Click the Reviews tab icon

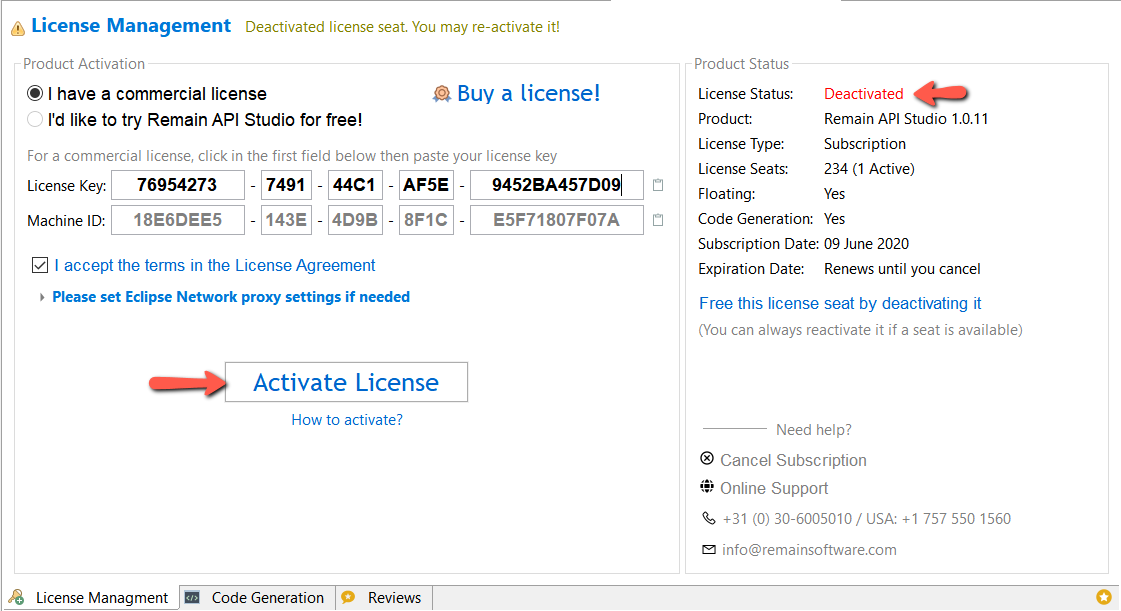click(348, 597)
